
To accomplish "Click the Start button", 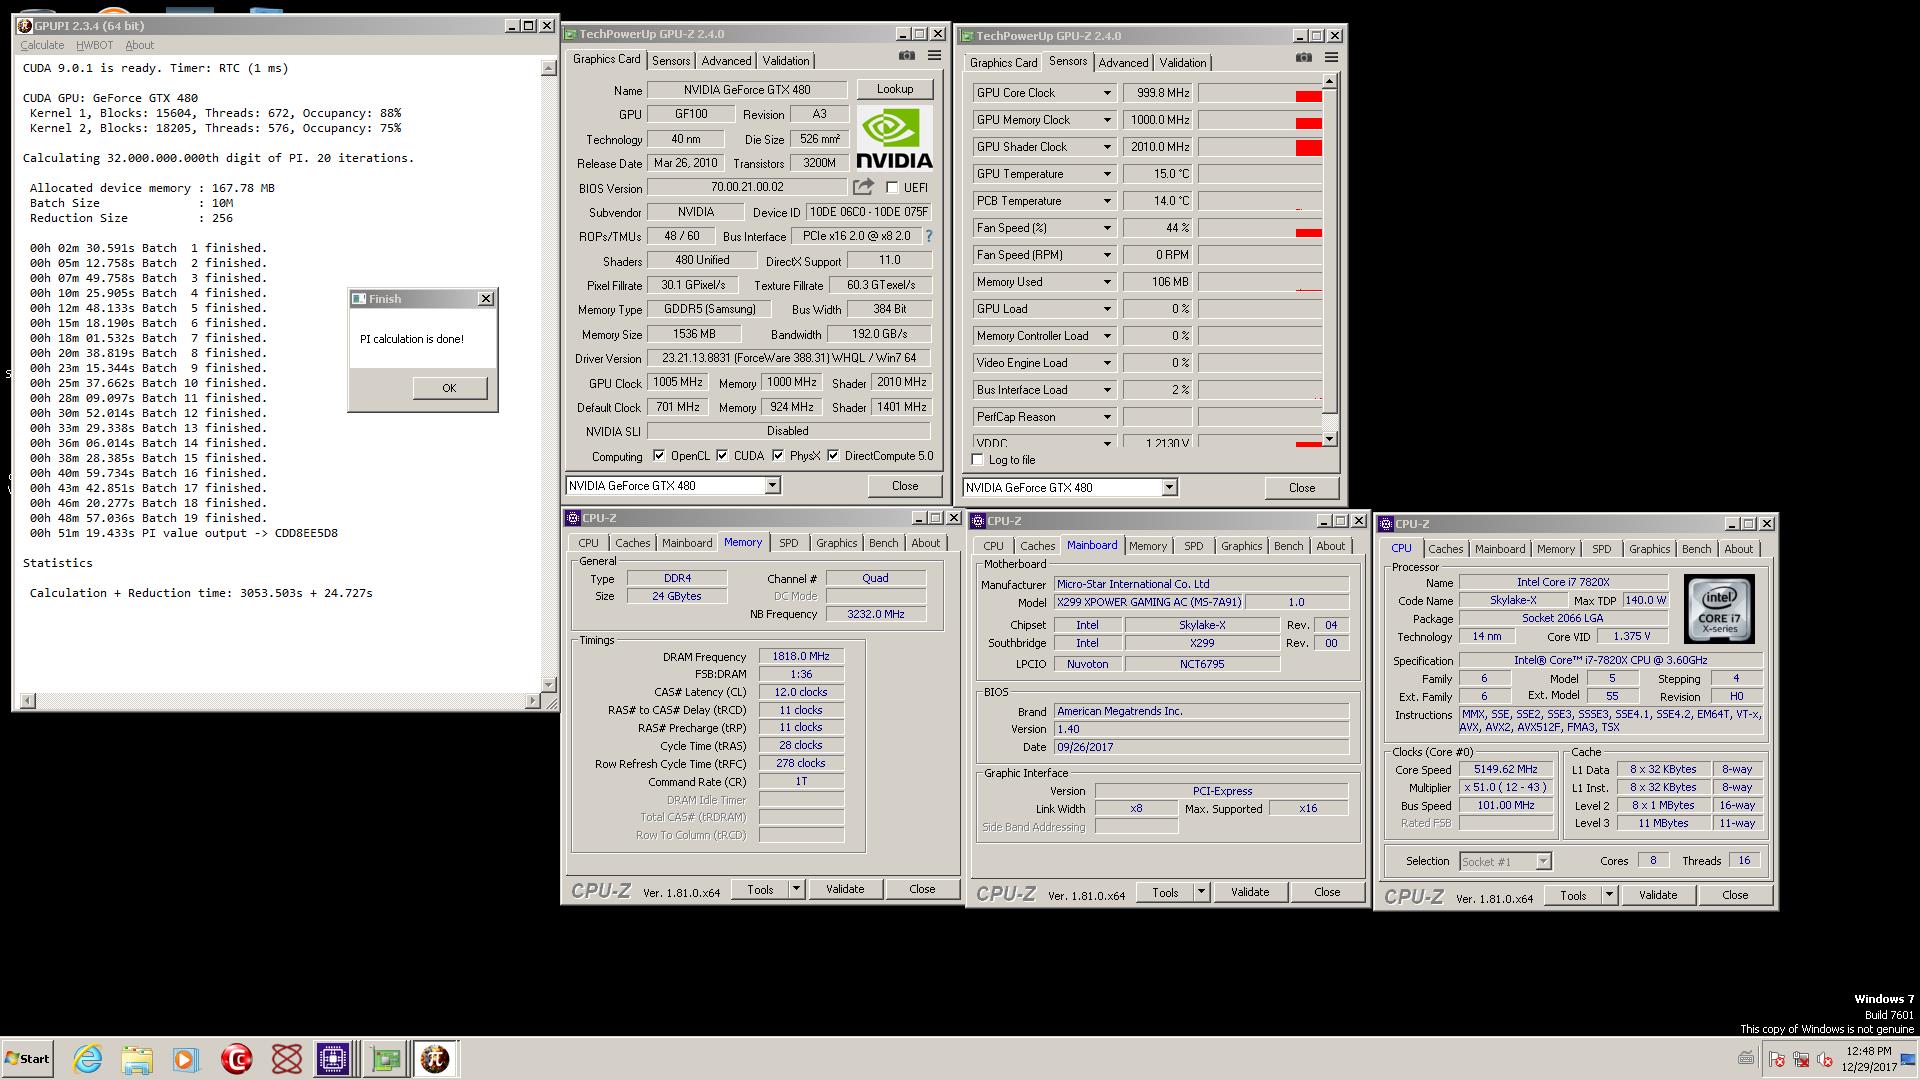I will (27, 1059).
